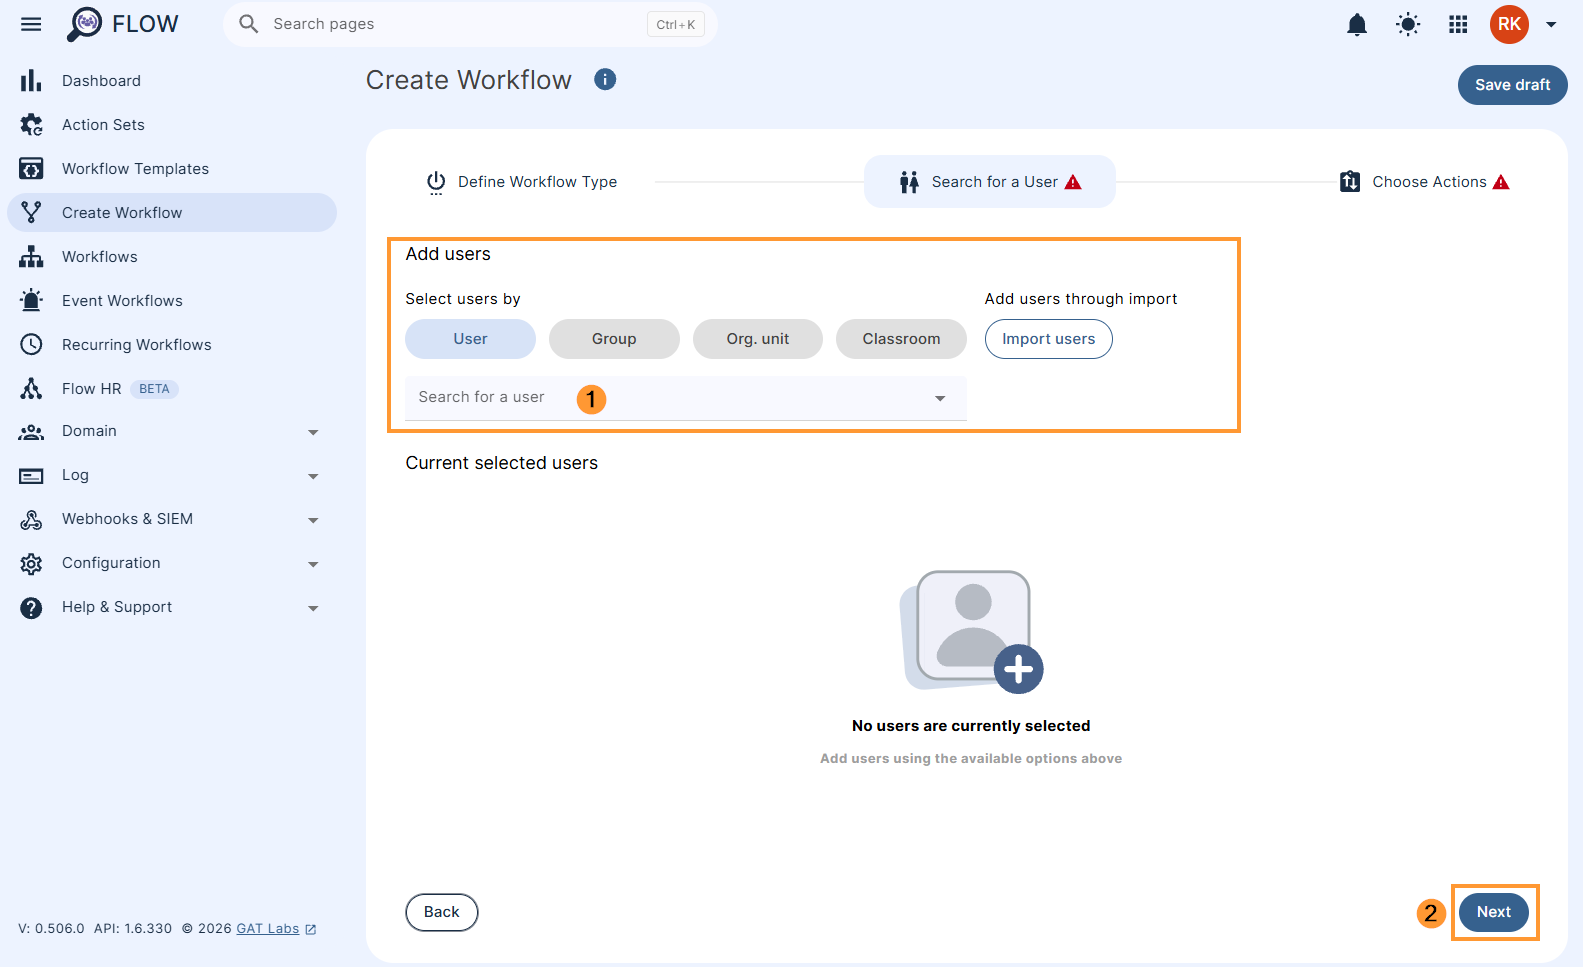The height and width of the screenshot is (967, 1583).
Task: Click the Save draft button
Action: coord(1512,85)
